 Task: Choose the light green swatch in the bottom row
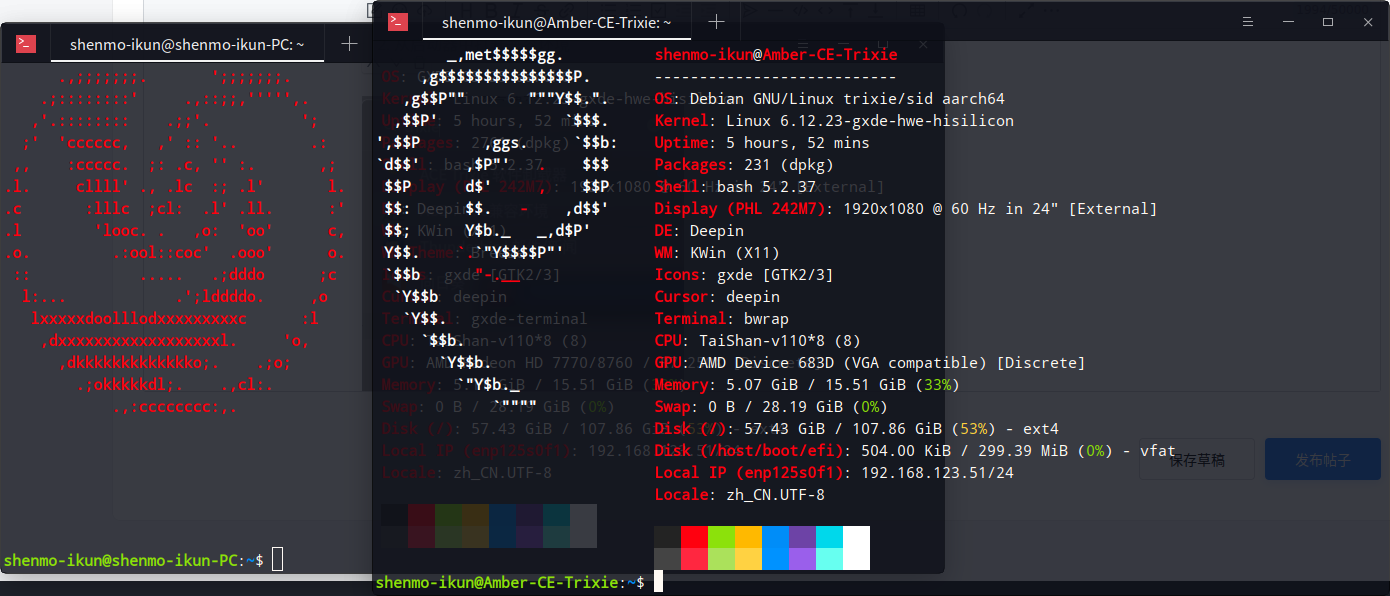(x=722, y=559)
